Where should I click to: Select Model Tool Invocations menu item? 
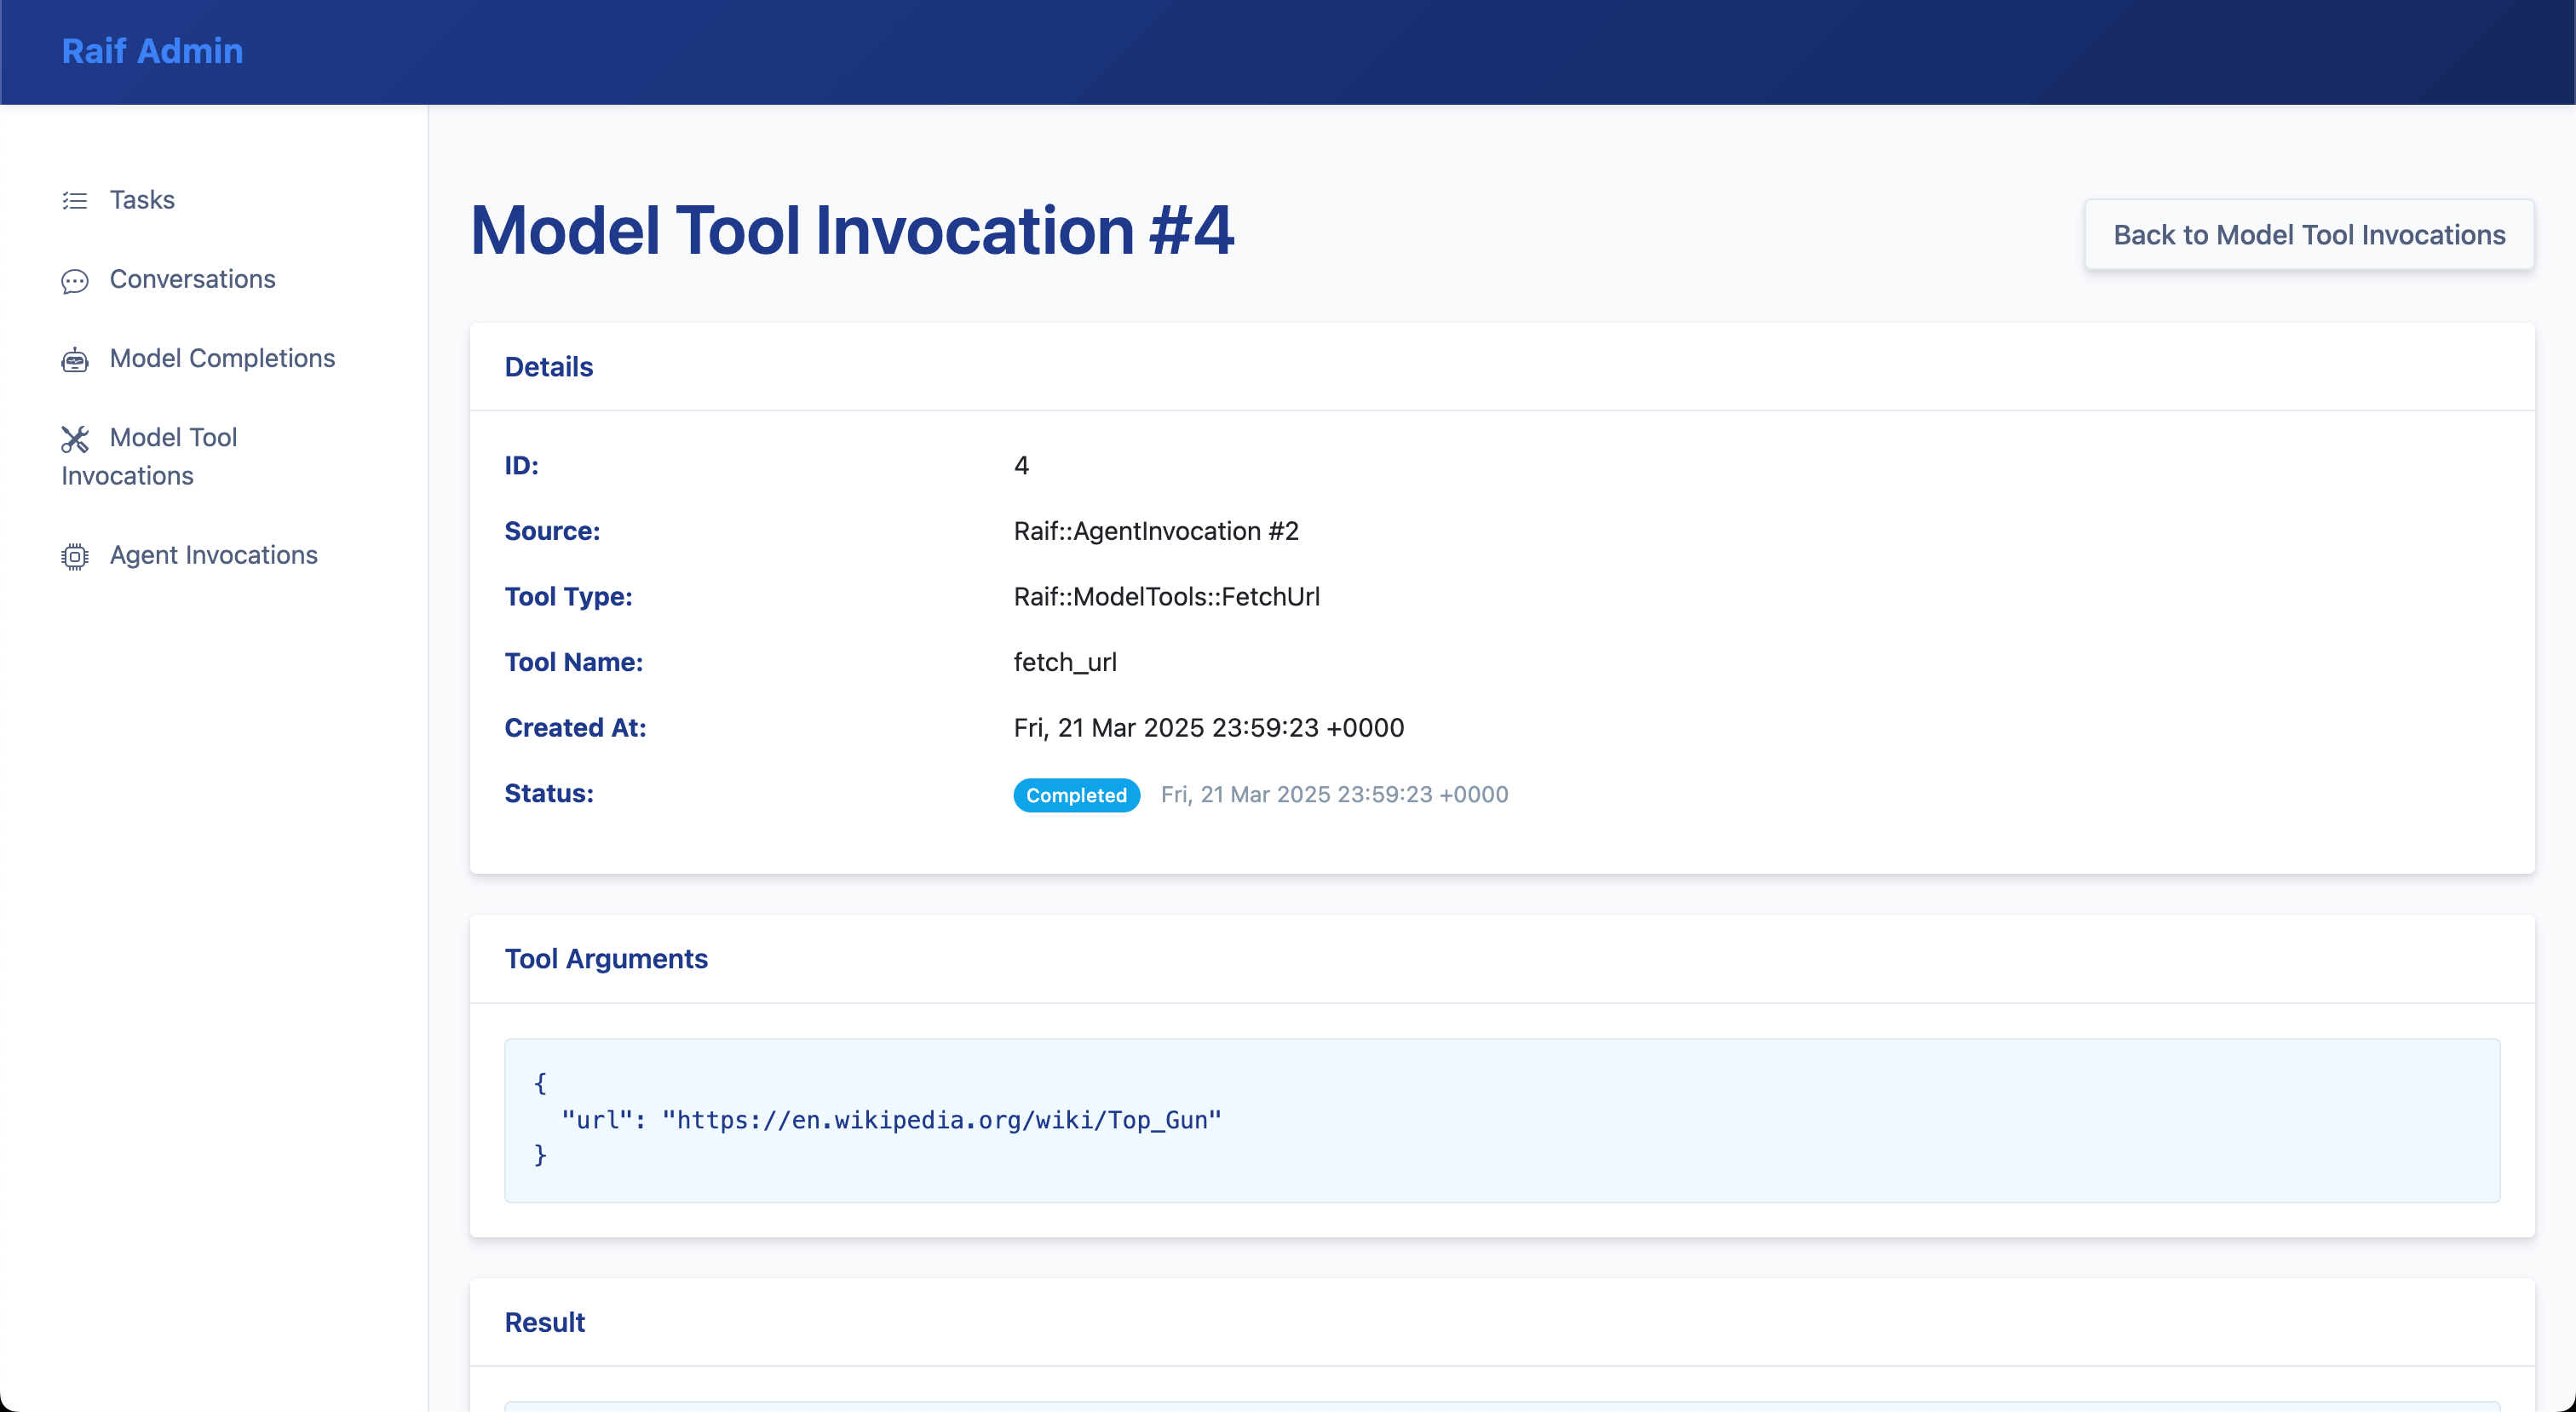[150, 456]
